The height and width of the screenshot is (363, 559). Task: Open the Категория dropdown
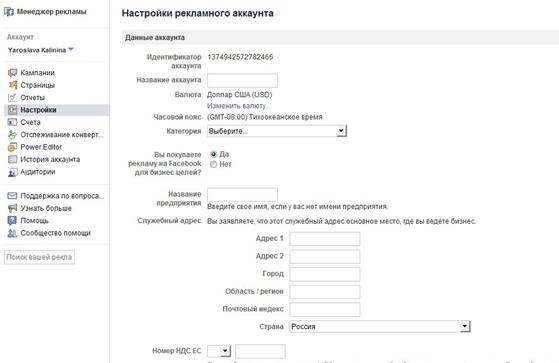pos(277,131)
